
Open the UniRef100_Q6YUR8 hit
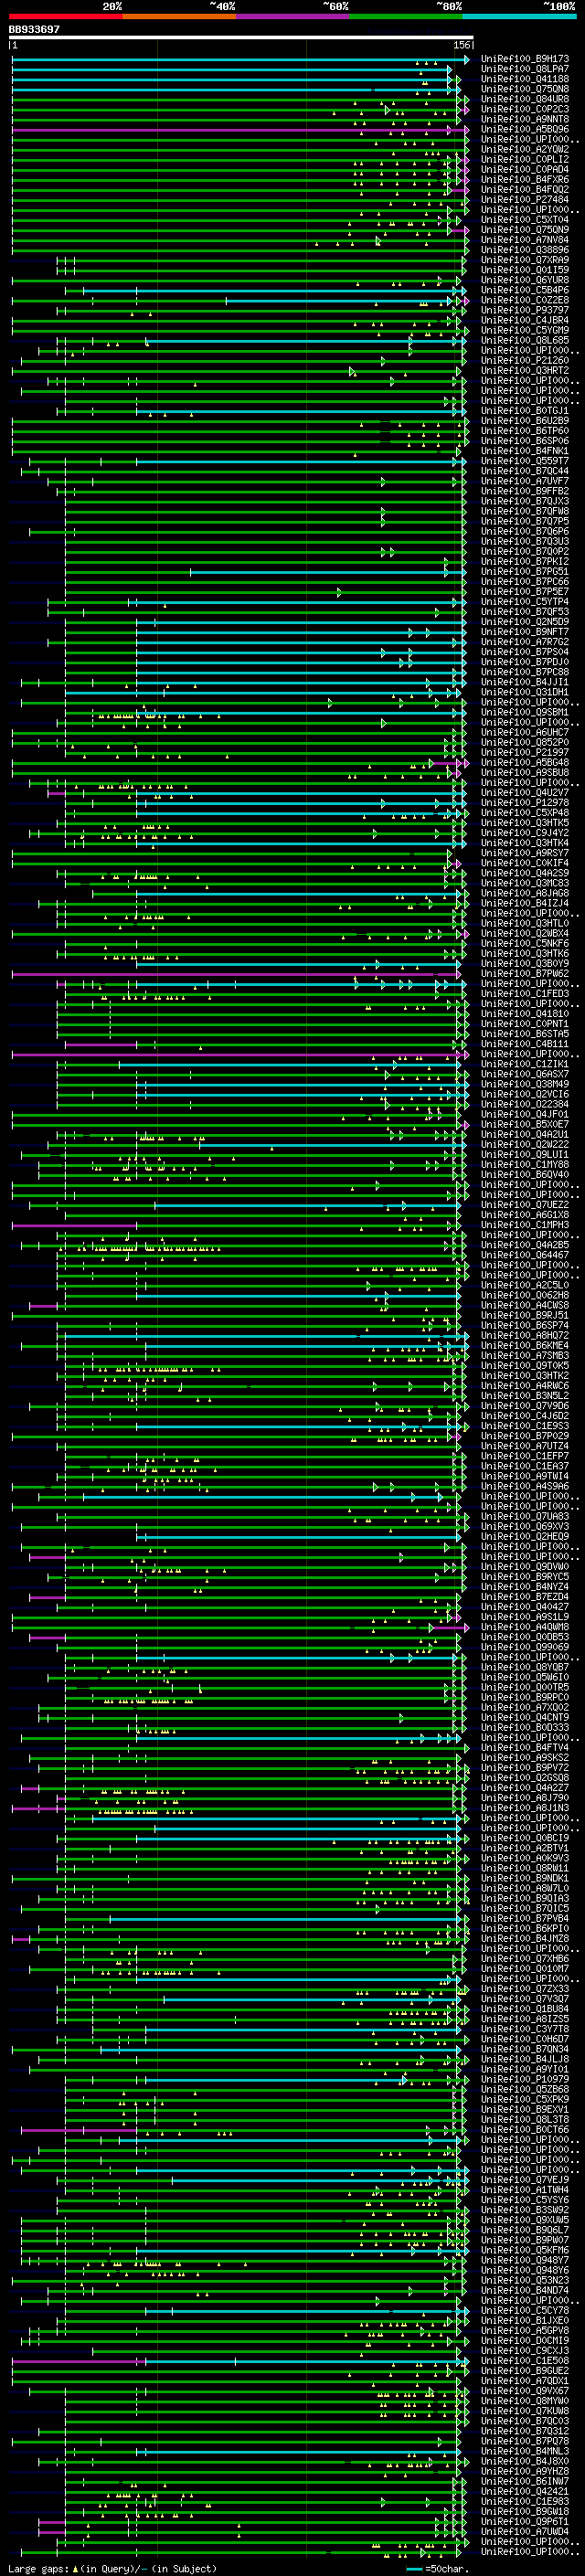(x=525, y=280)
